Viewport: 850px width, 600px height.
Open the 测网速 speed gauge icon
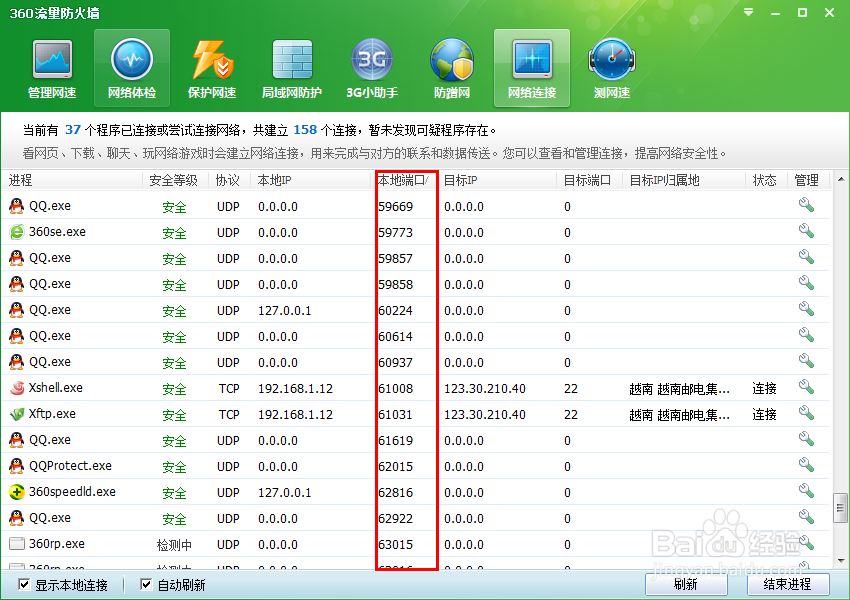click(611, 69)
